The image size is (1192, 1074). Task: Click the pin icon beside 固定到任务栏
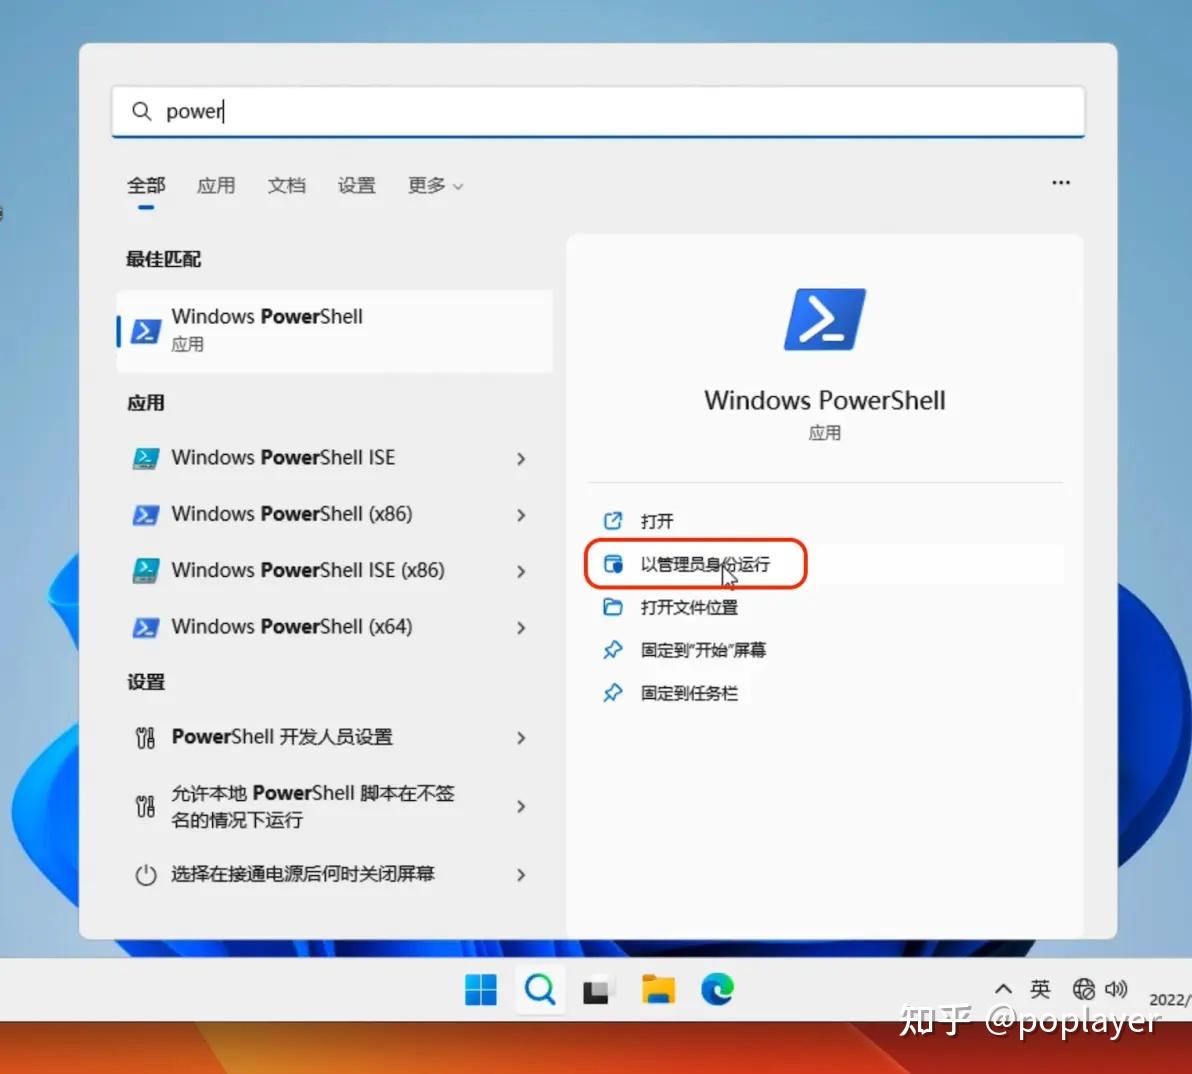pyautogui.click(x=613, y=693)
